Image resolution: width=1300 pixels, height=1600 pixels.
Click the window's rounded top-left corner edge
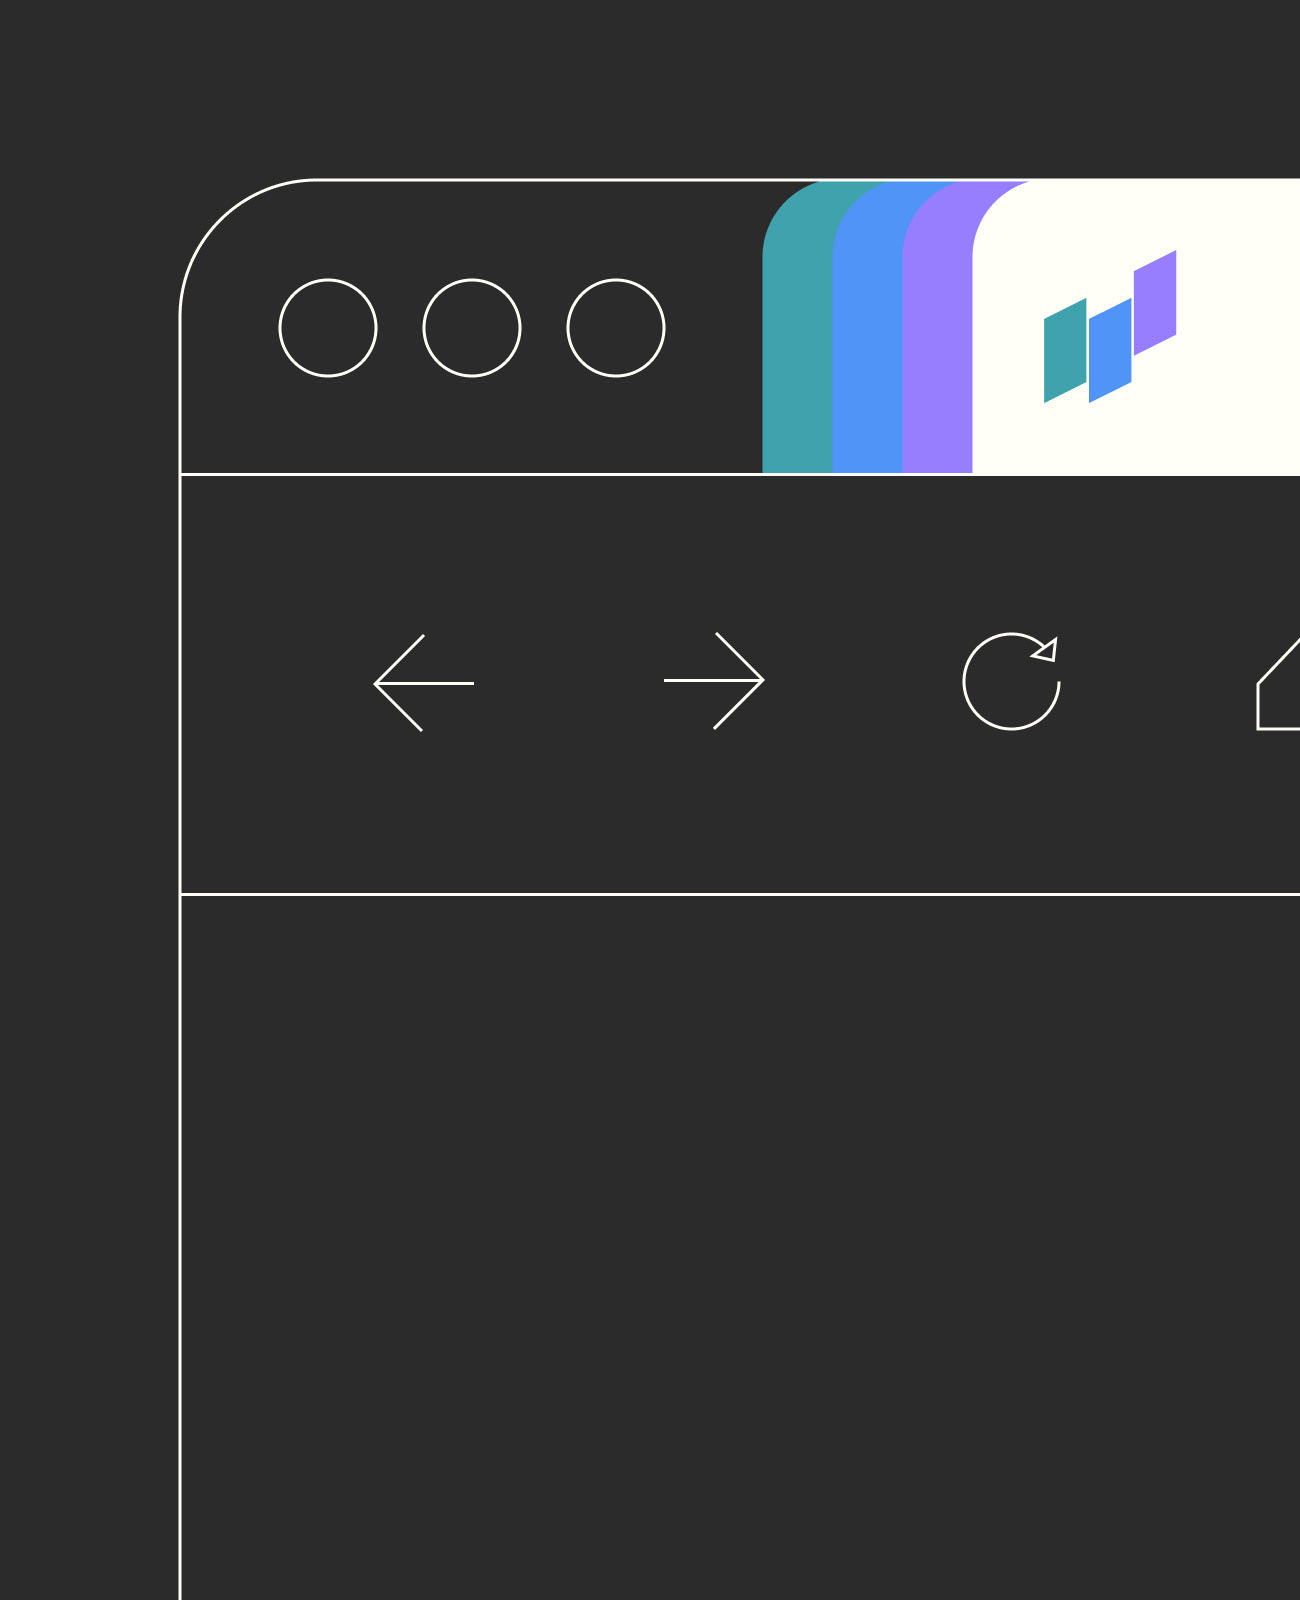point(220,219)
